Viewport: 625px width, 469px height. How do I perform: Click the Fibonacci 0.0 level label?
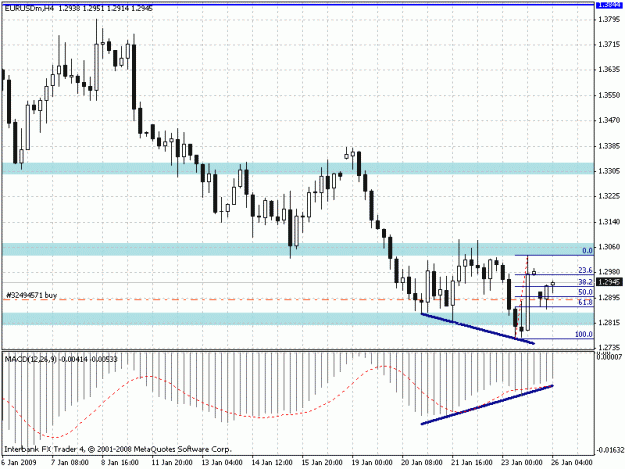(x=588, y=251)
